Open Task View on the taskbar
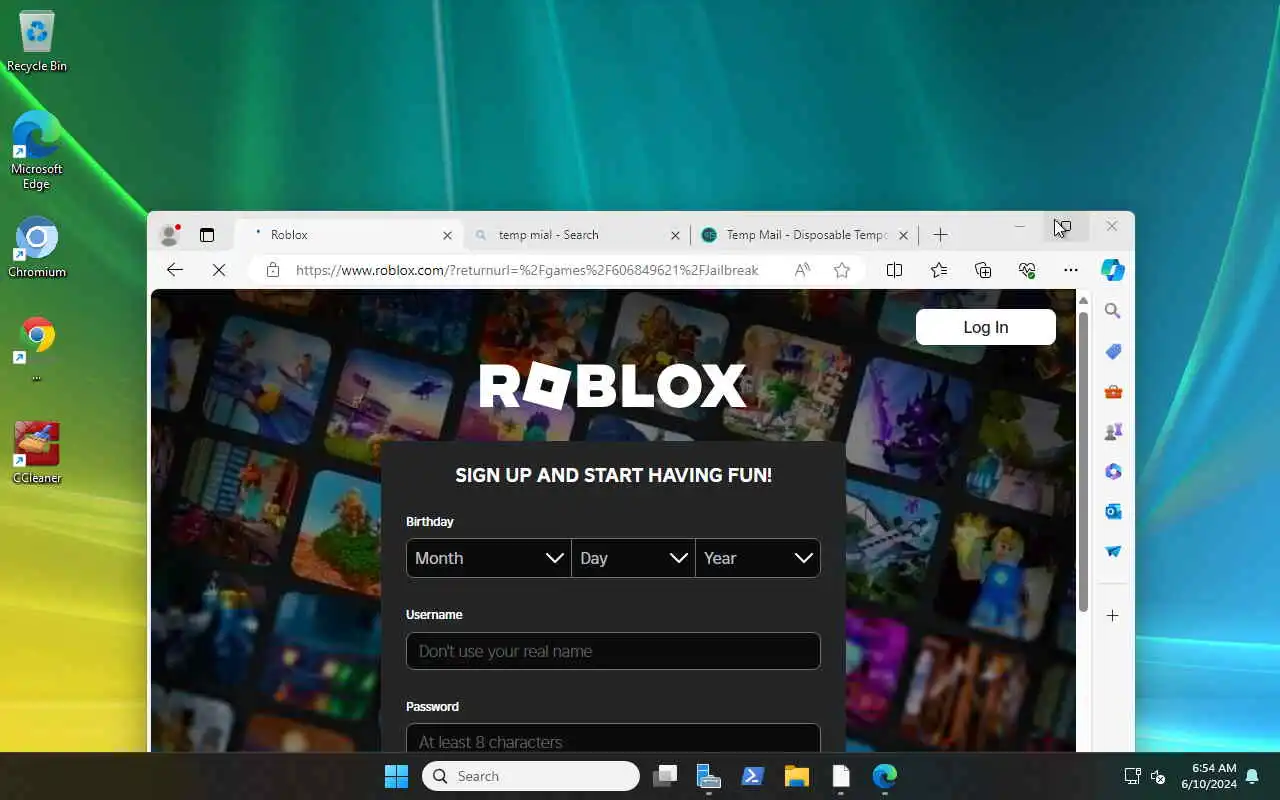The height and width of the screenshot is (800, 1280). (665, 776)
